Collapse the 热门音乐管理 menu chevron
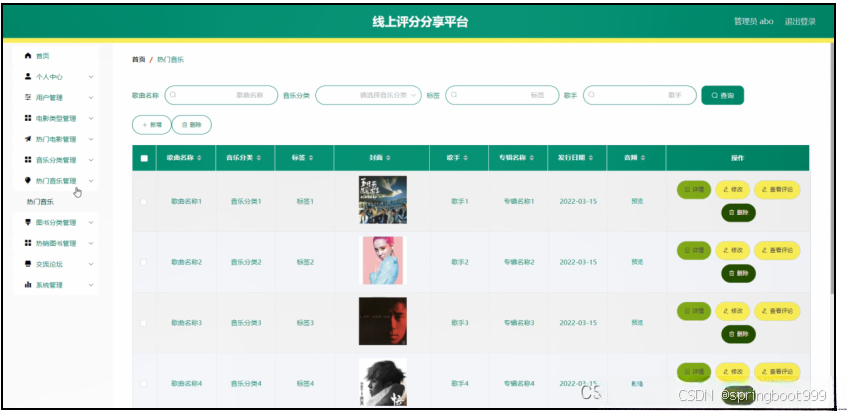The height and width of the screenshot is (411, 847). [91, 181]
